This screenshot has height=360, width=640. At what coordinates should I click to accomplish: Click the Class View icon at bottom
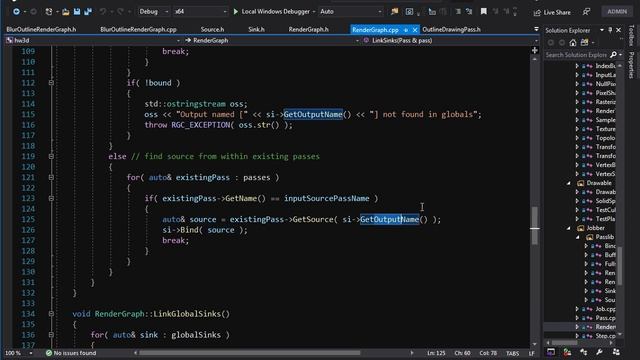coord(583,352)
